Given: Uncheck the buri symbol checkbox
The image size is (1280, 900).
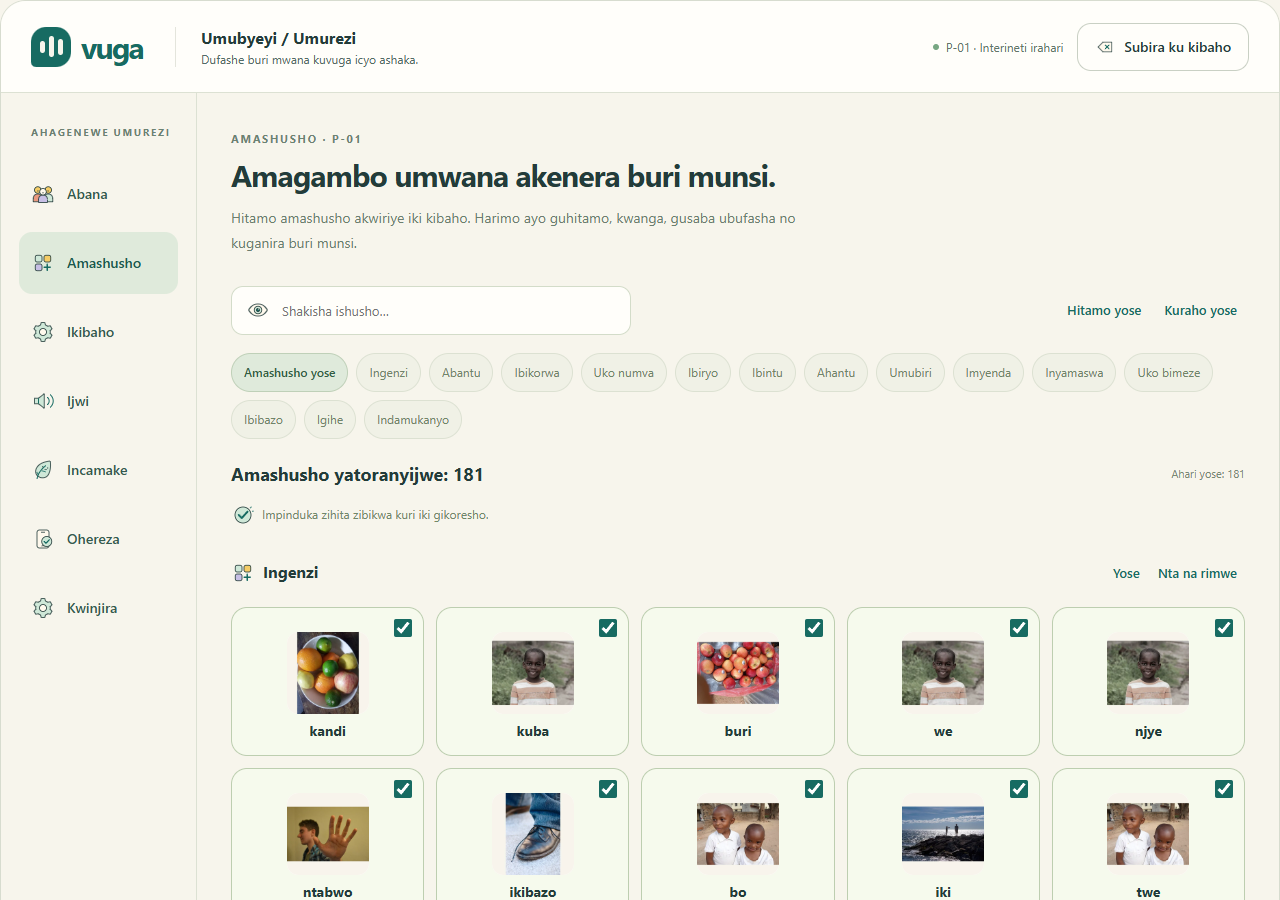Looking at the screenshot, I should 814,628.
